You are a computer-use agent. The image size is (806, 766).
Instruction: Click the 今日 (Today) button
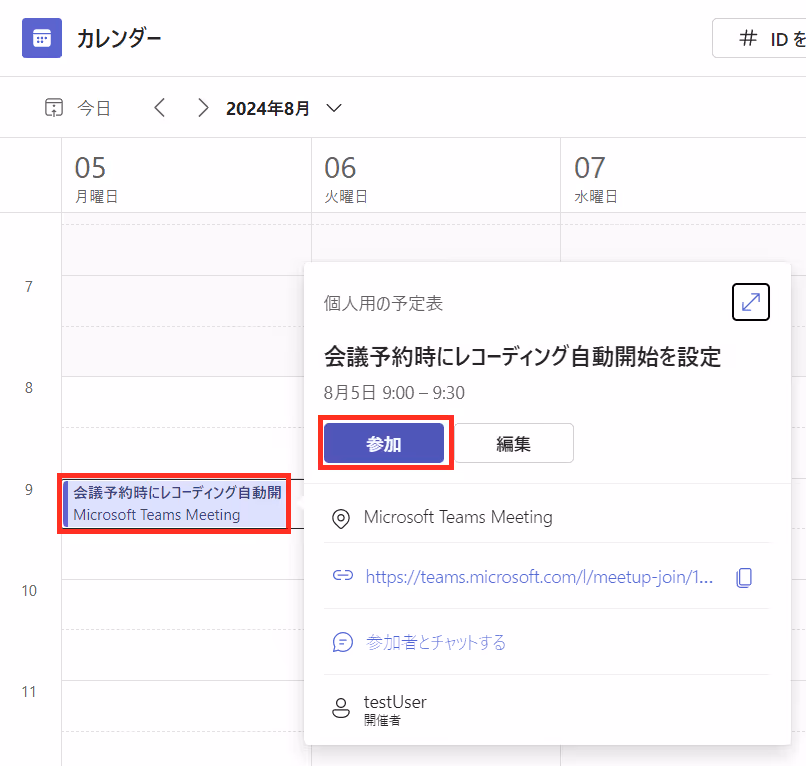tap(78, 108)
